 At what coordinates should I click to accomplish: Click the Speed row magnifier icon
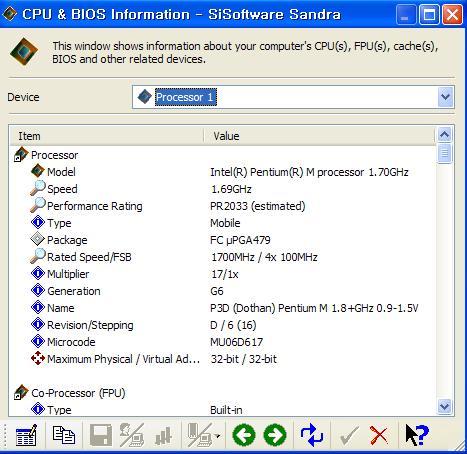[37, 188]
